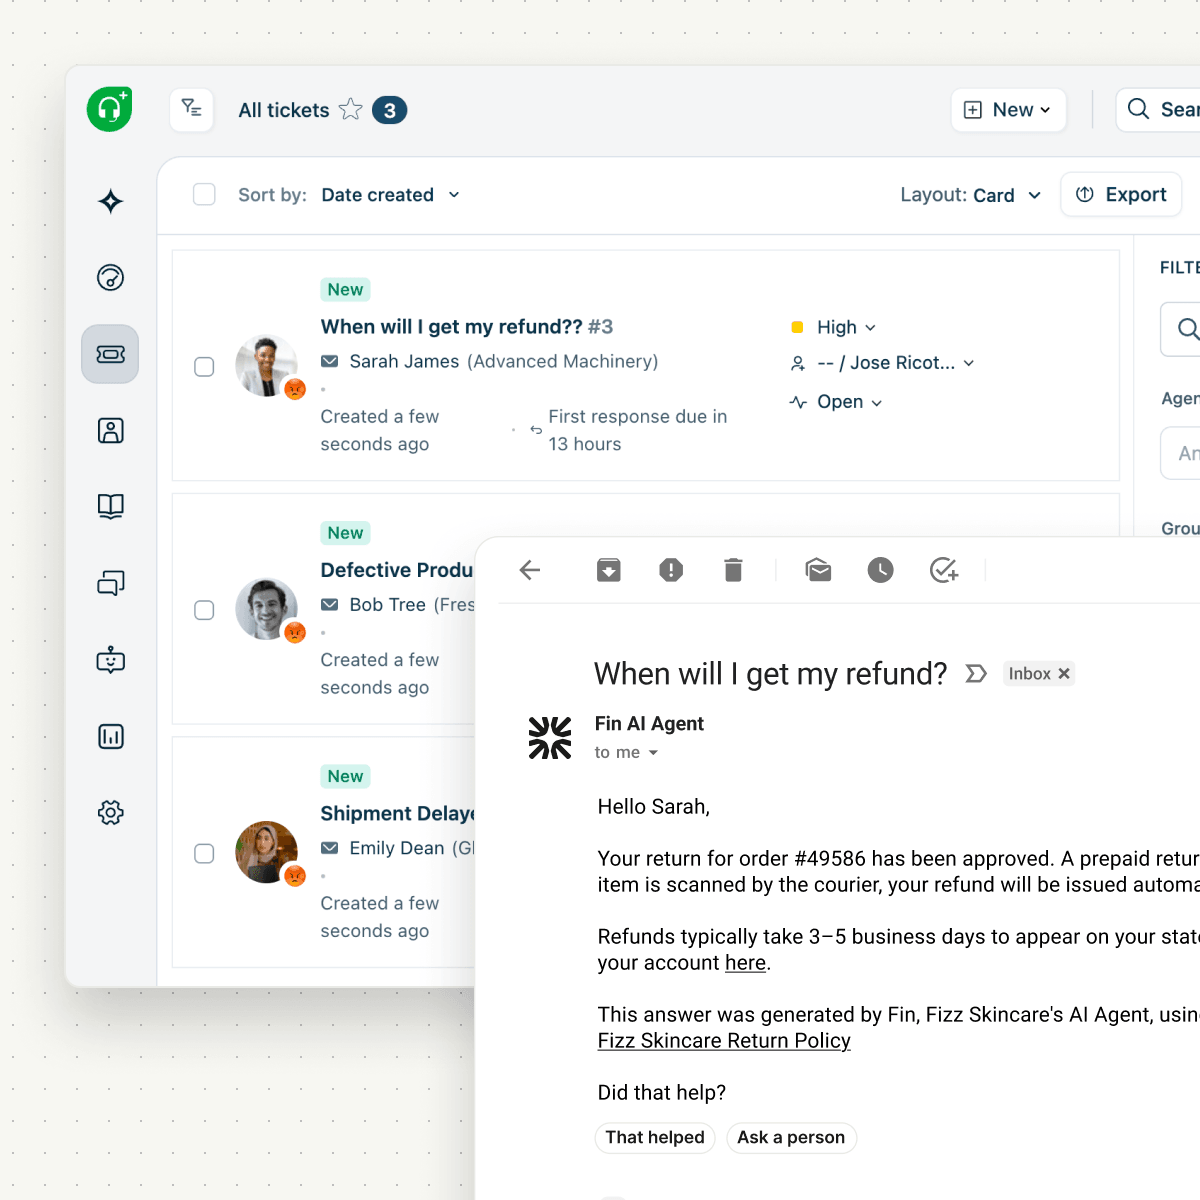Open the Contacts icon in sidebar

coord(111,430)
